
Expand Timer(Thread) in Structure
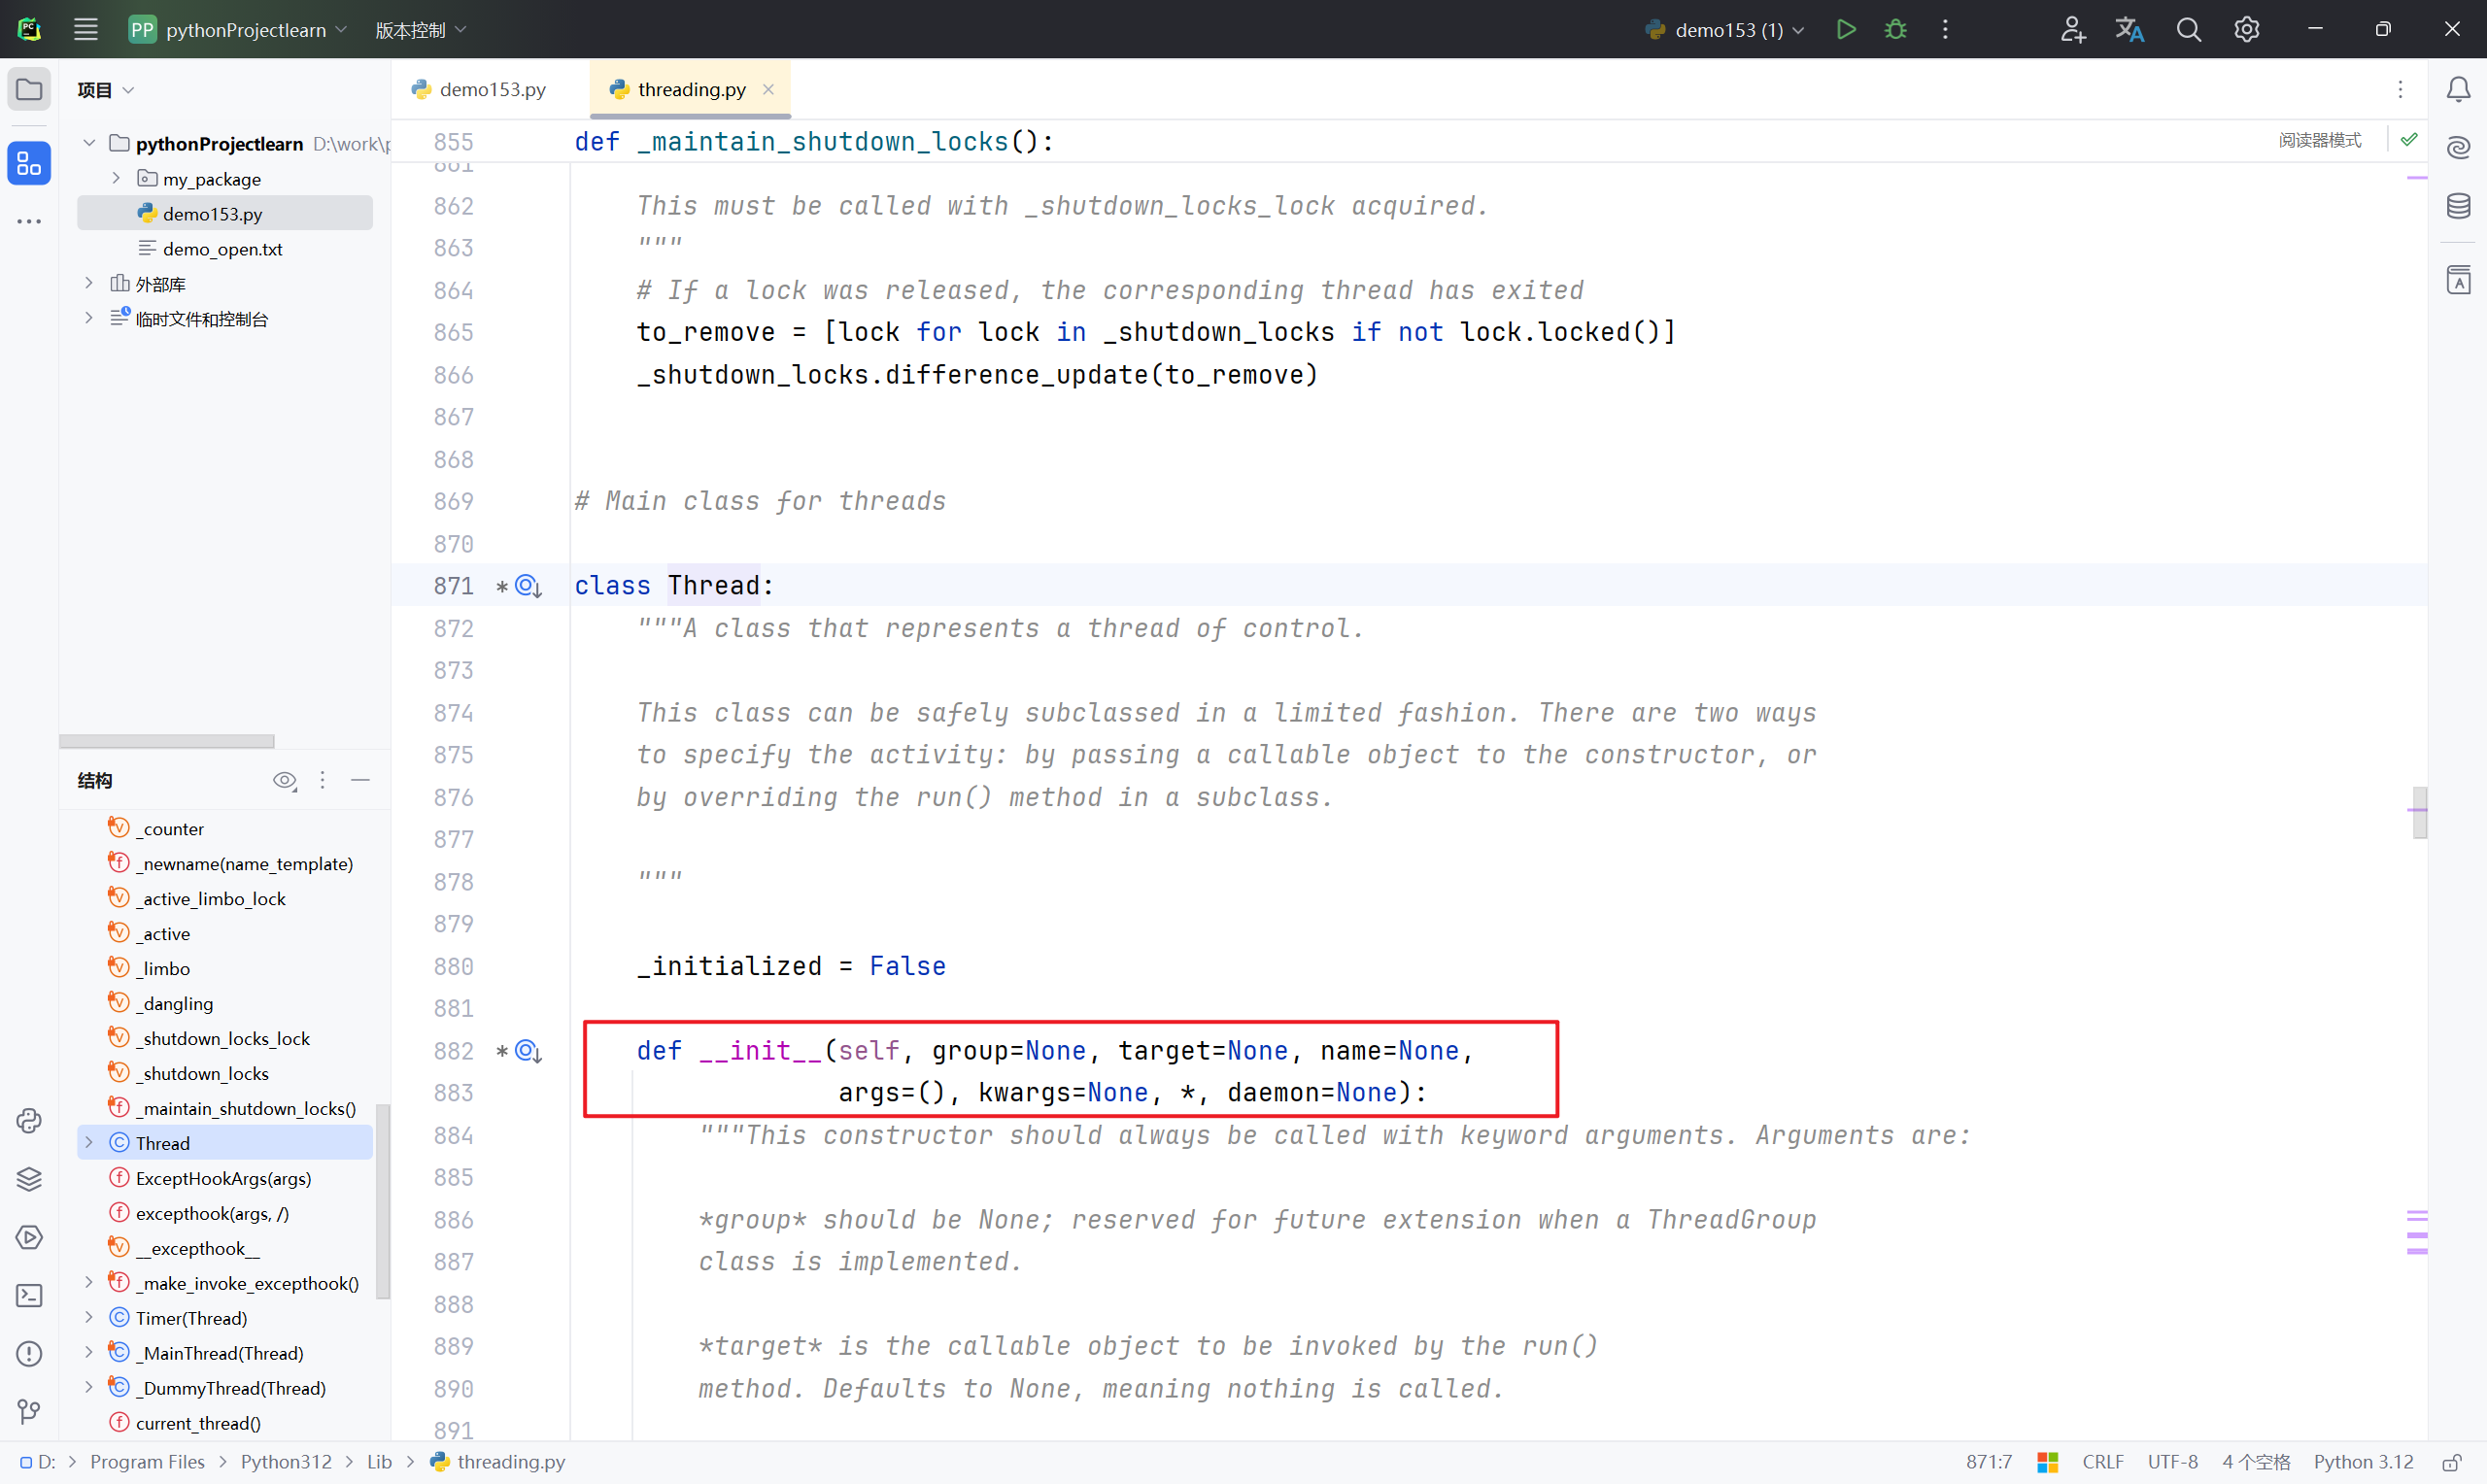click(89, 1317)
